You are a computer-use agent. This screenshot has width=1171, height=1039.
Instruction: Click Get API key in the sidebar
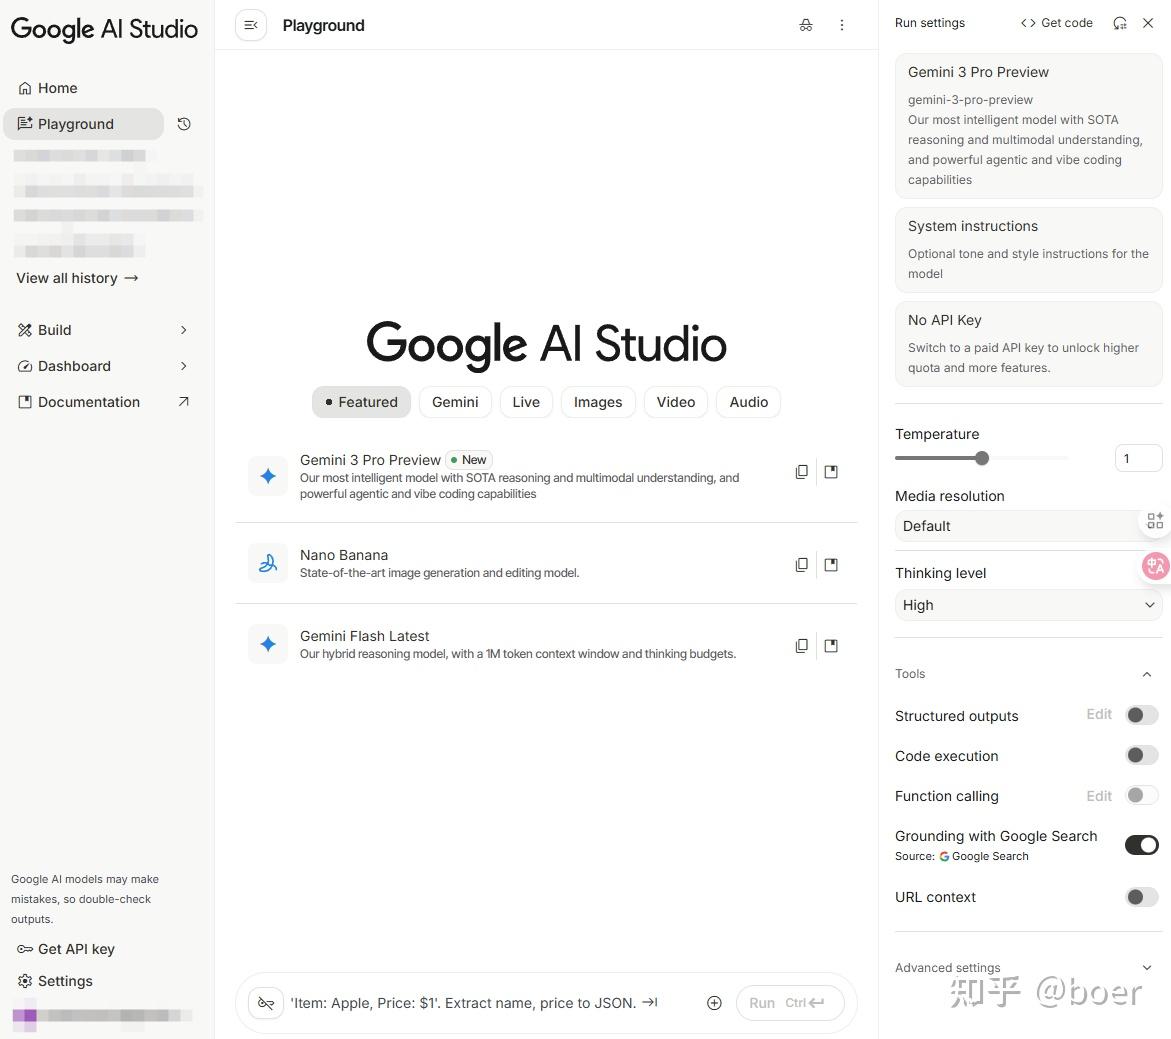[66, 949]
